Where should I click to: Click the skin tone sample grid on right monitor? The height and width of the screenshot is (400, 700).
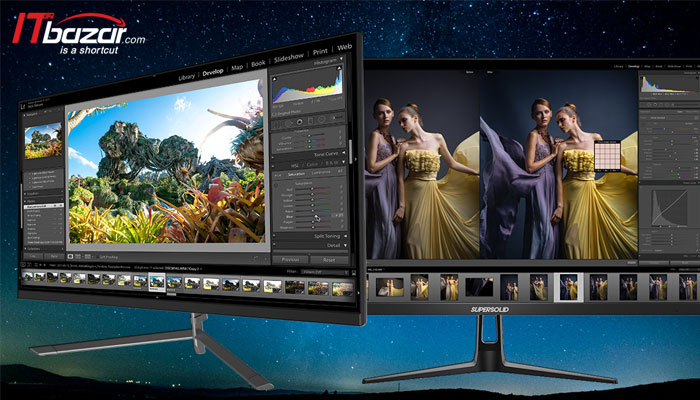pyautogui.click(x=607, y=156)
